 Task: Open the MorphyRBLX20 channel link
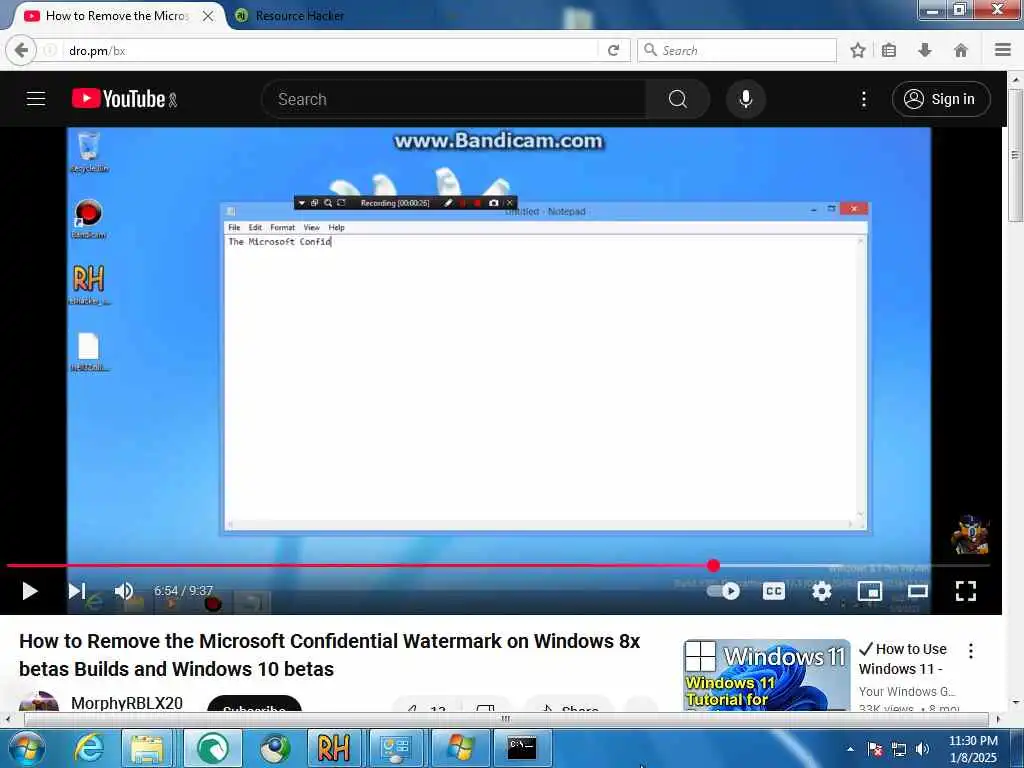pyautogui.click(x=127, y=703)
